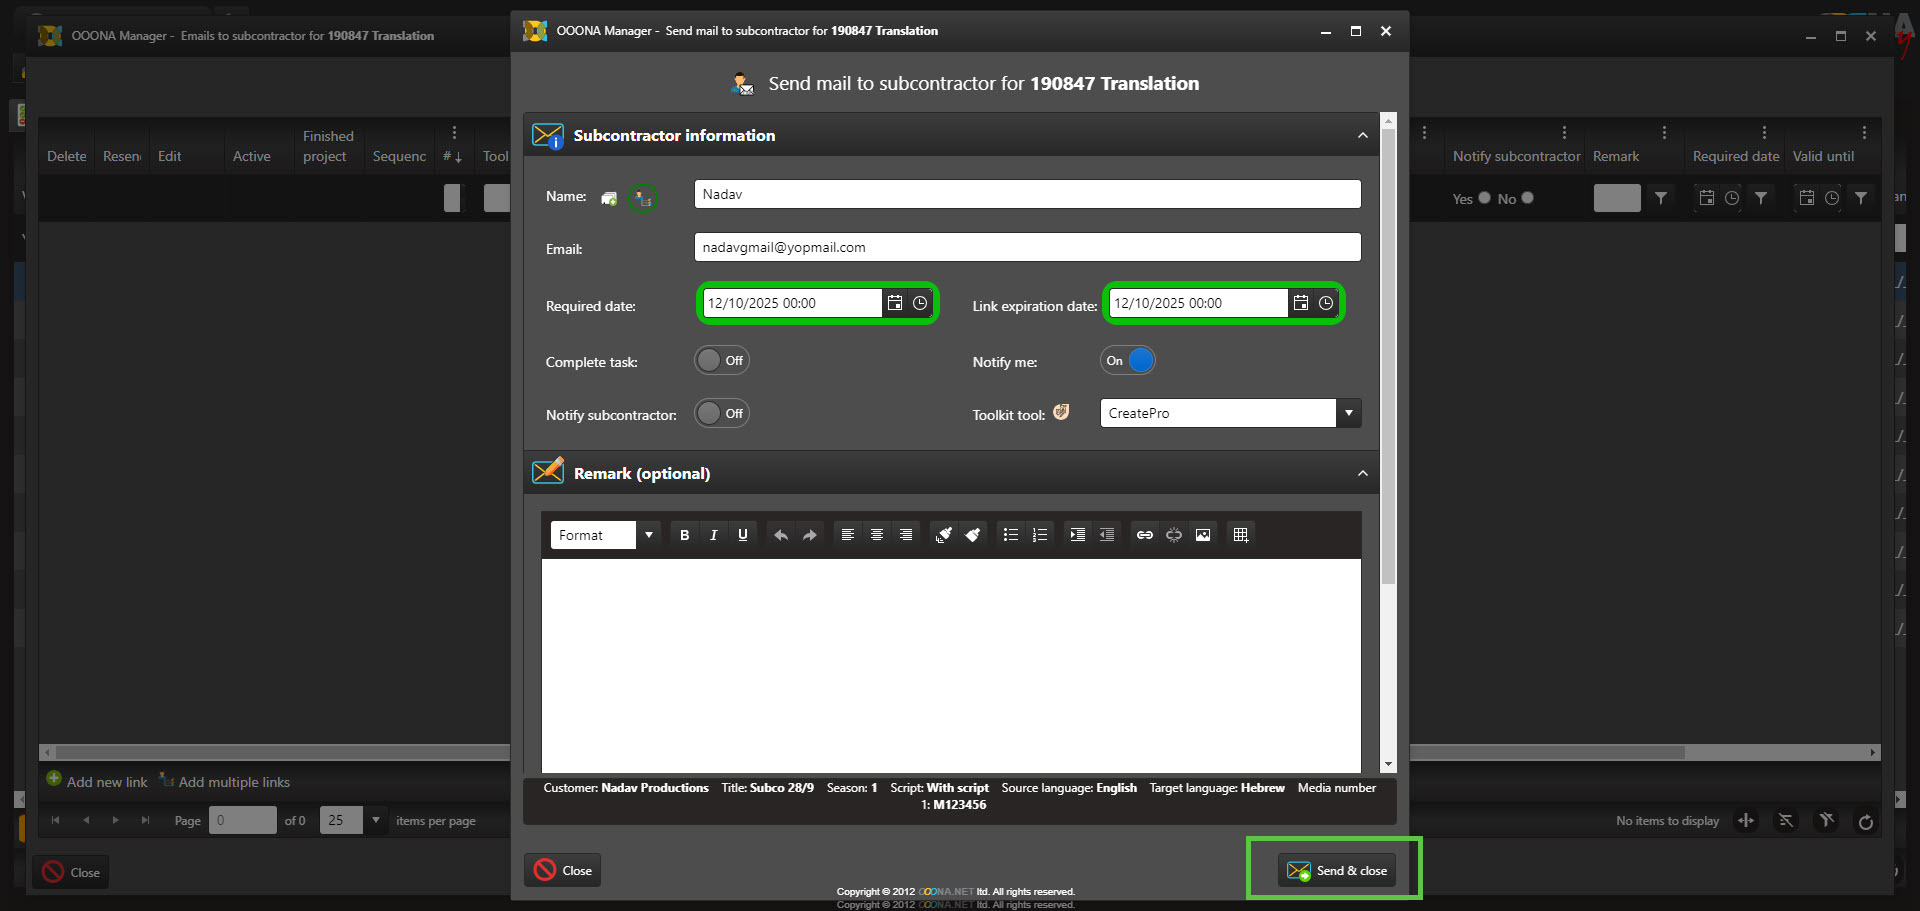Image resolution: width=1920 pixels, height=911 pixels.
Task: Open the Format style dropdown
Action: [648, 535]
